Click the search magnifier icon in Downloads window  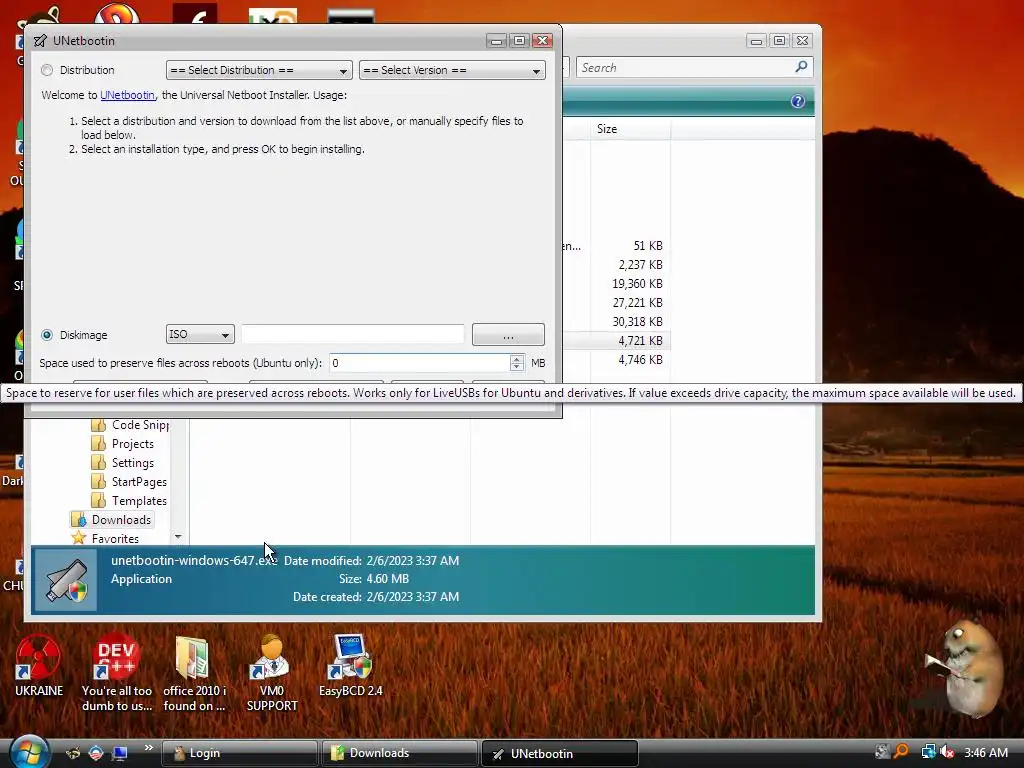(802, 67)
